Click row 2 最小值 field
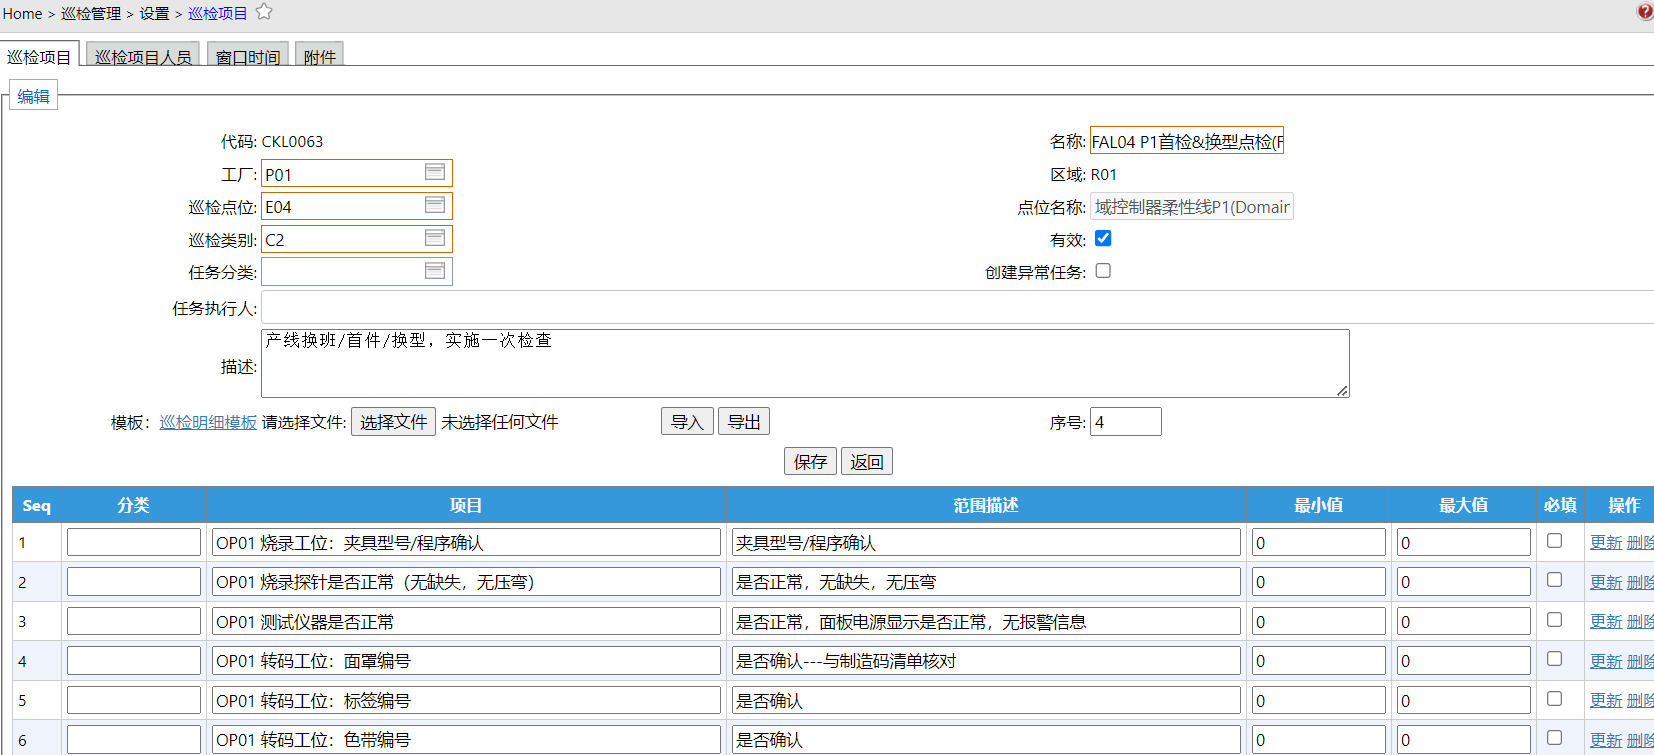The image size is (1654, 755). [1319, 582]
